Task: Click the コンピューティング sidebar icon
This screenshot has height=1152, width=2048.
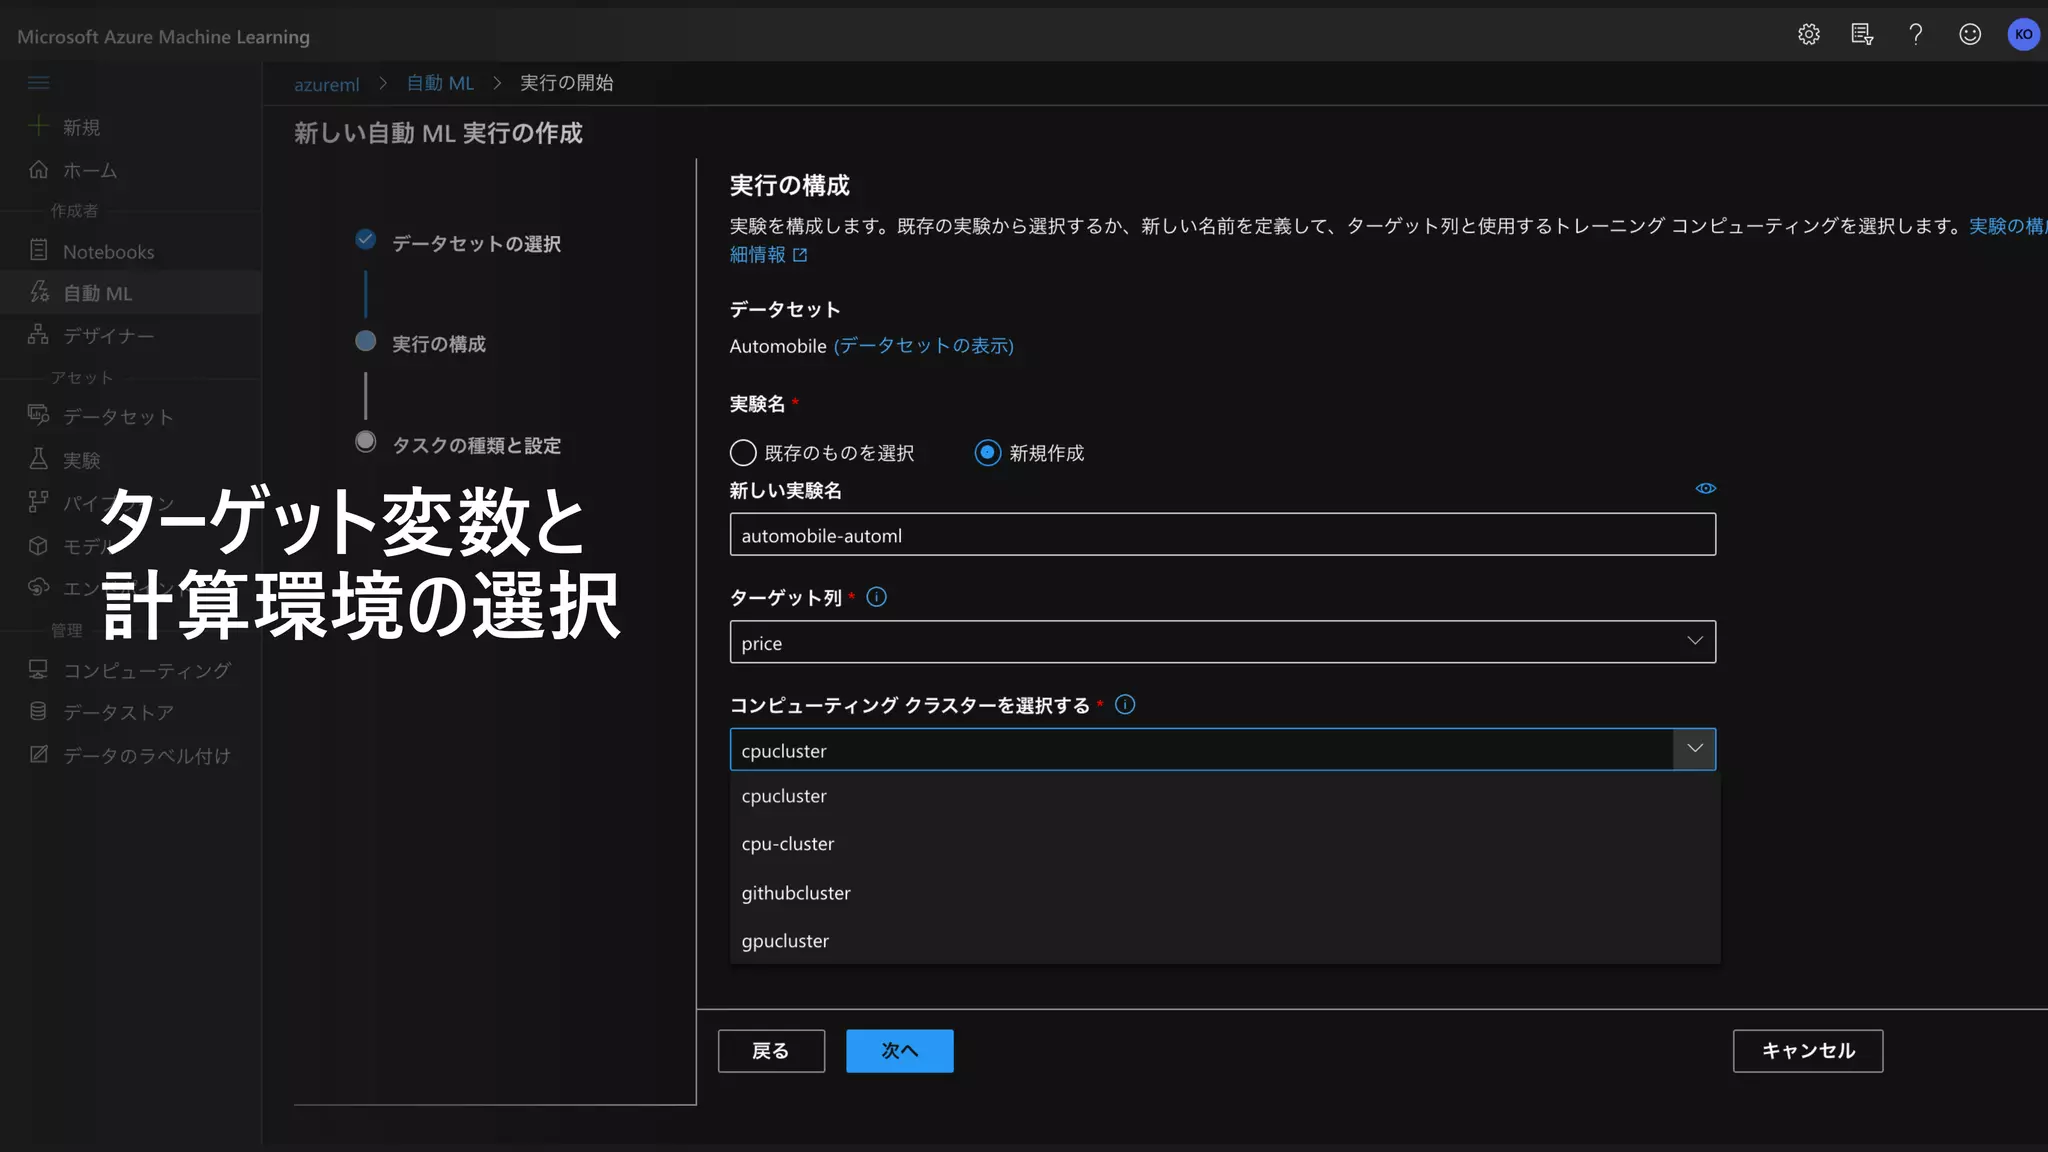Action: [38, 669]
